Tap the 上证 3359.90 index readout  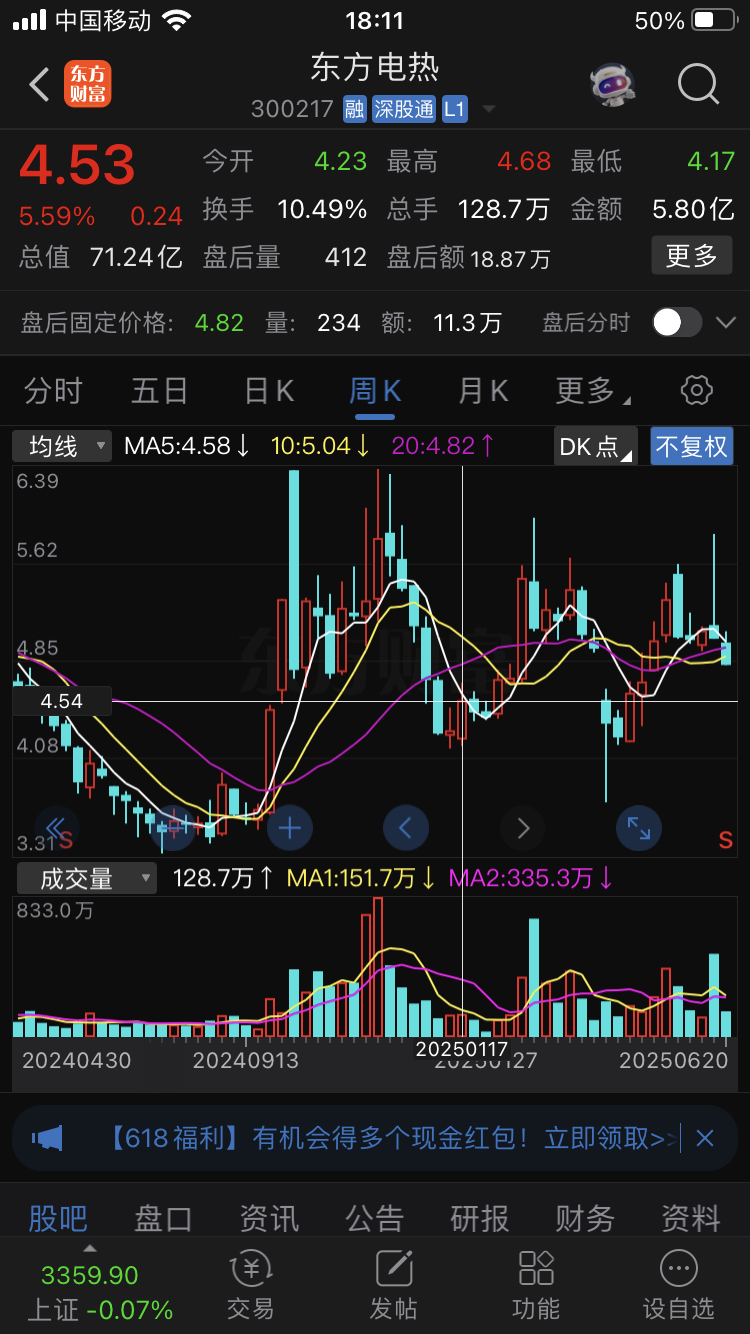99,1292
